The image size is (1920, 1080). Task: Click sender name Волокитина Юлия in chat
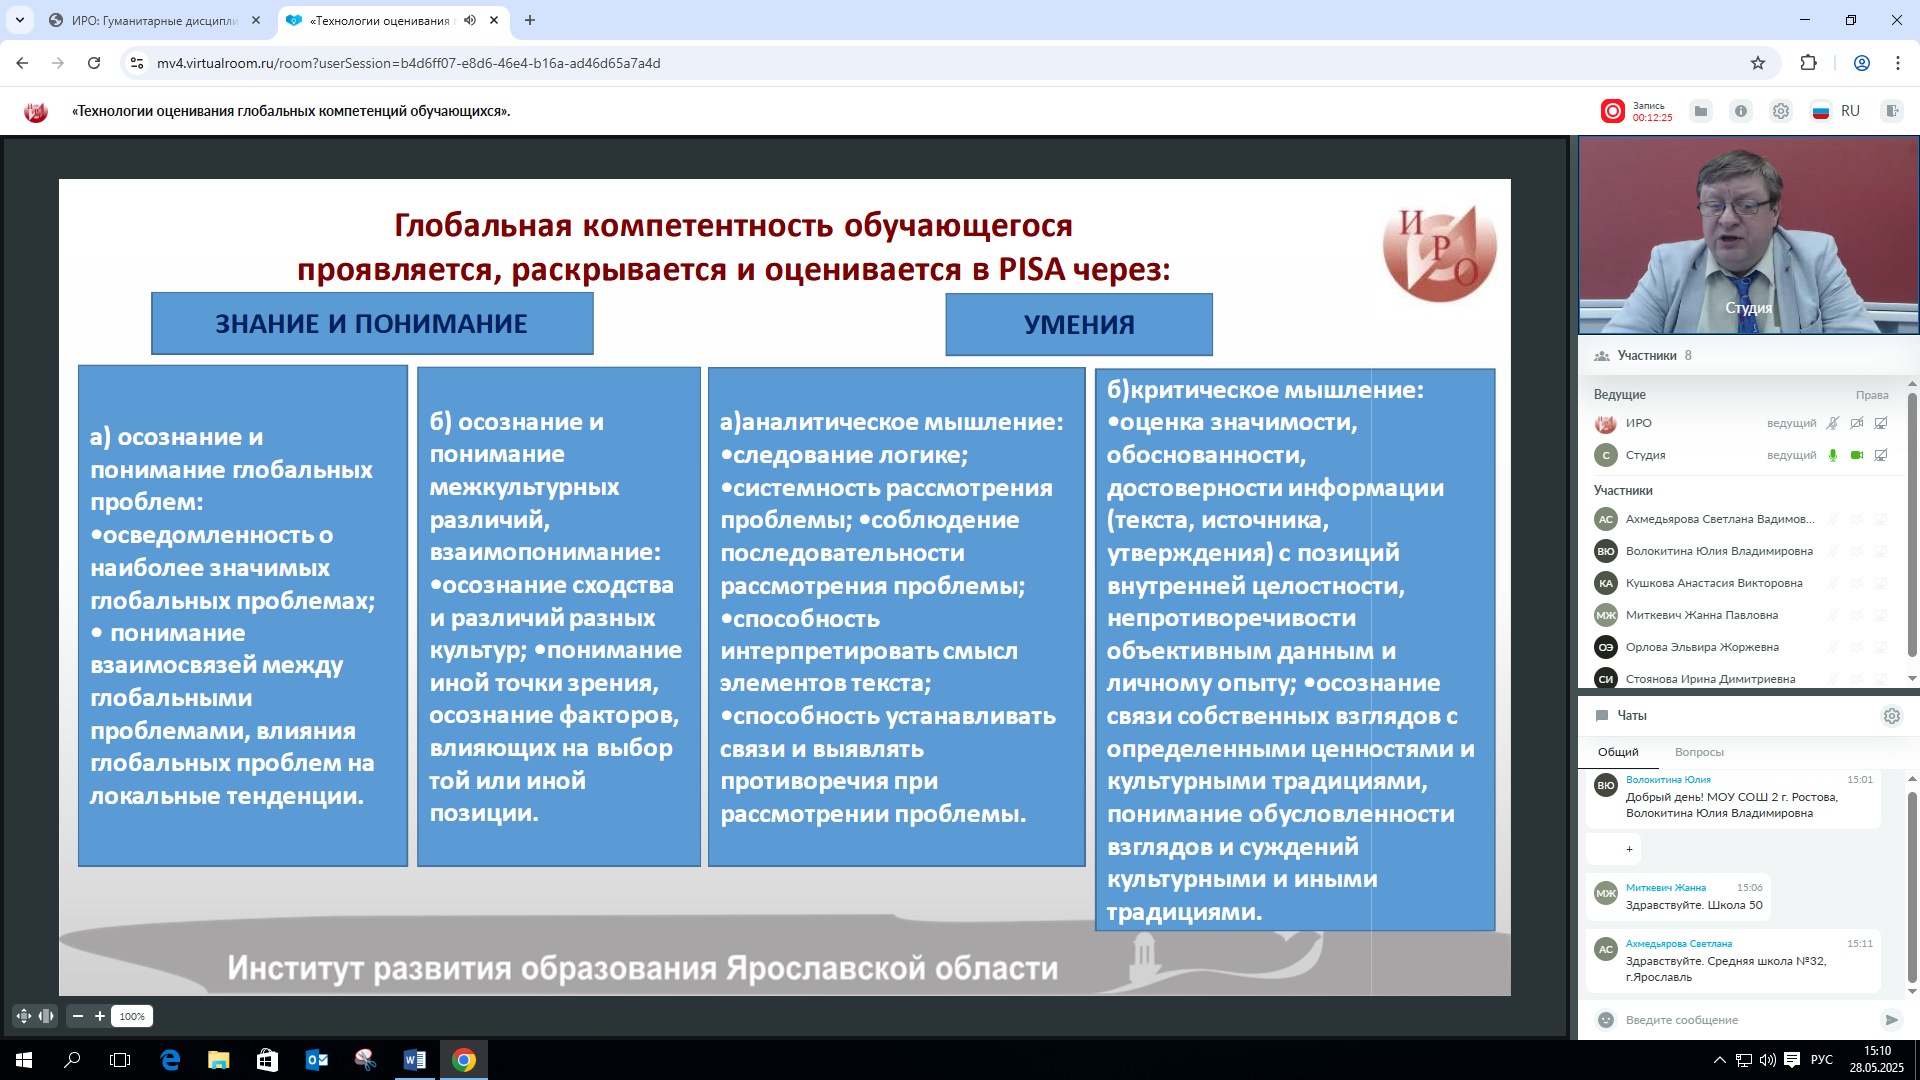(x=1668, y=779)
